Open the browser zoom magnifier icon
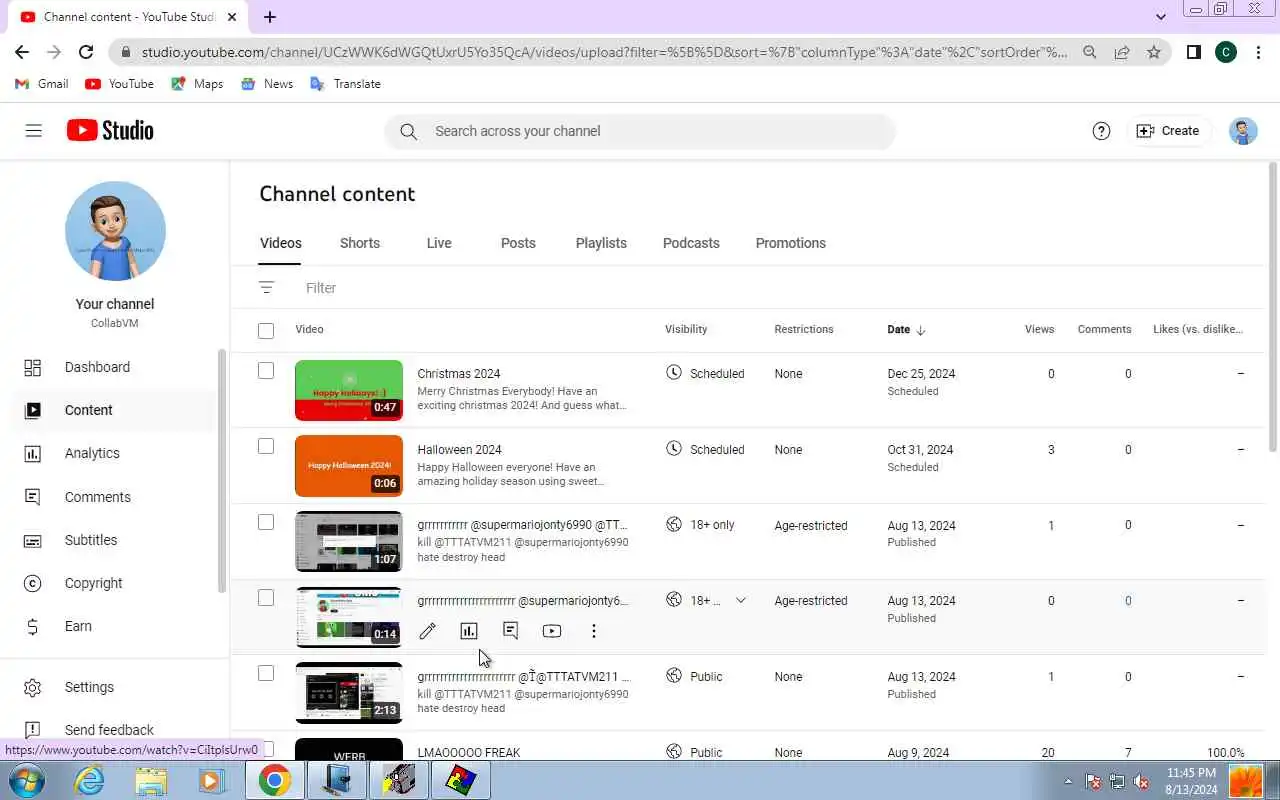Screen dimensions: 1280x800 pyautogui.click(x=1090, y=52)
